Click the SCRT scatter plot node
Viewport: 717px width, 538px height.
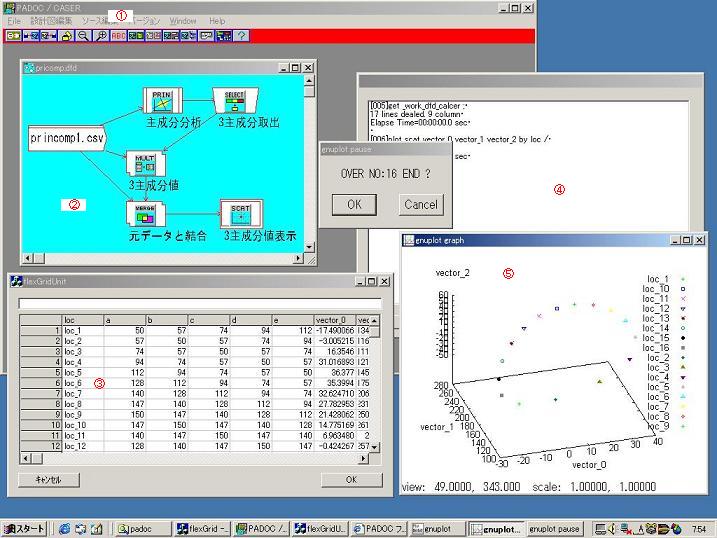(x=241, y=213)
